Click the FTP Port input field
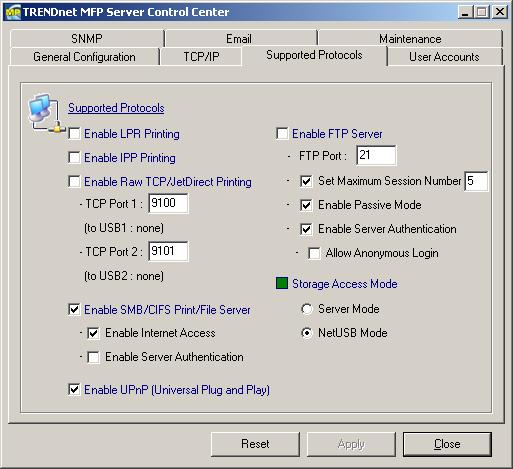The image size is (513, 469). pos(376,155)
